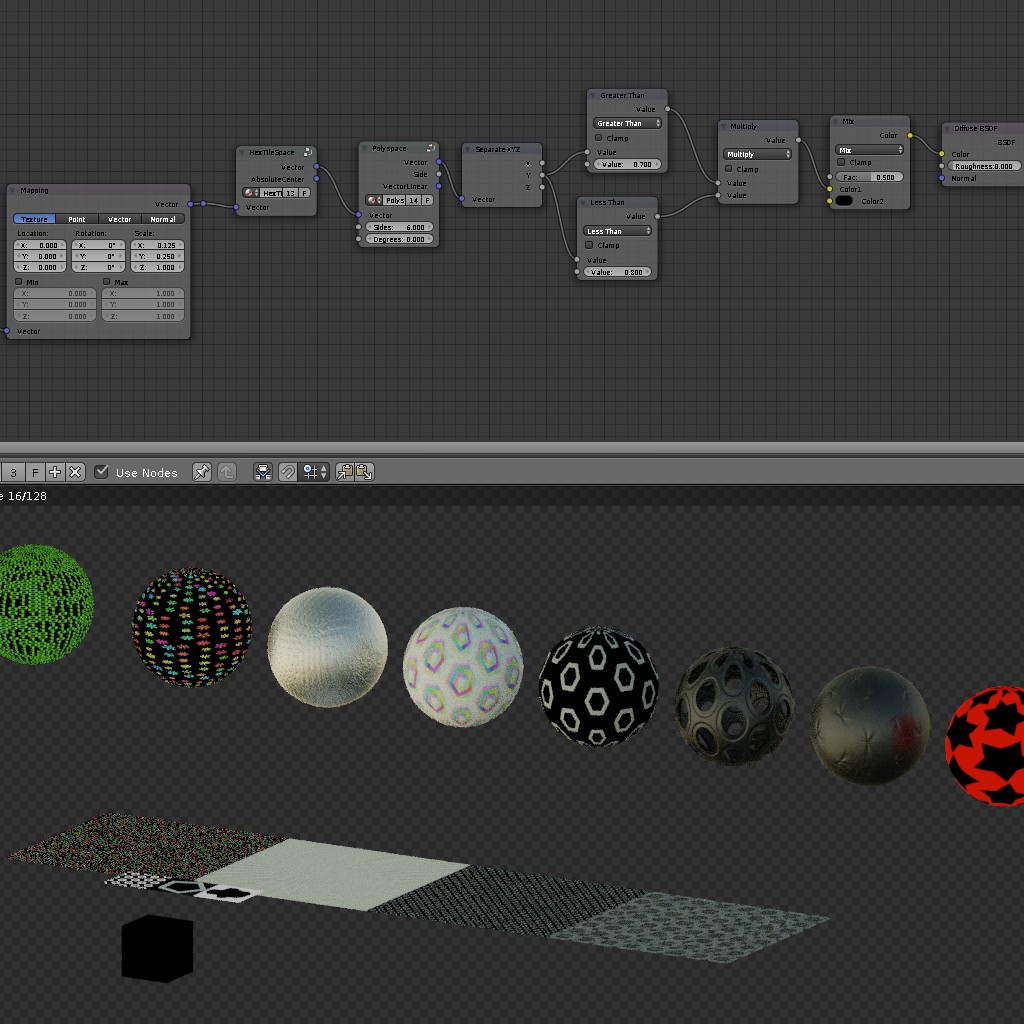Copy selected nodes to buffer icon
Screen dimensions: 1024x1024
point(346,473)
